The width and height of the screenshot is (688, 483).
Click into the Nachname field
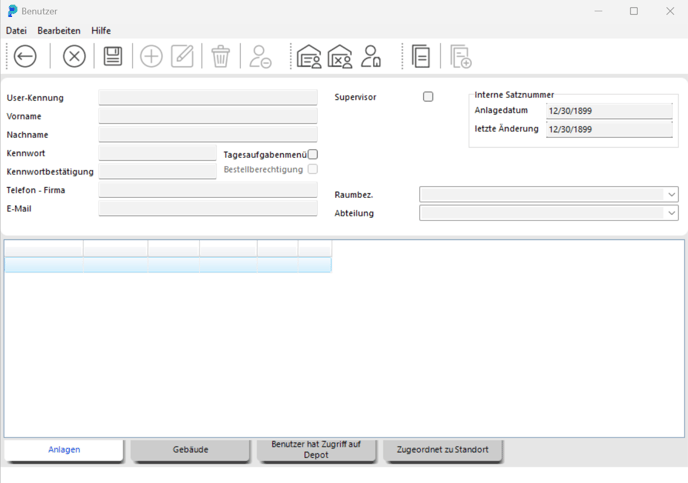tap(208, 134)
